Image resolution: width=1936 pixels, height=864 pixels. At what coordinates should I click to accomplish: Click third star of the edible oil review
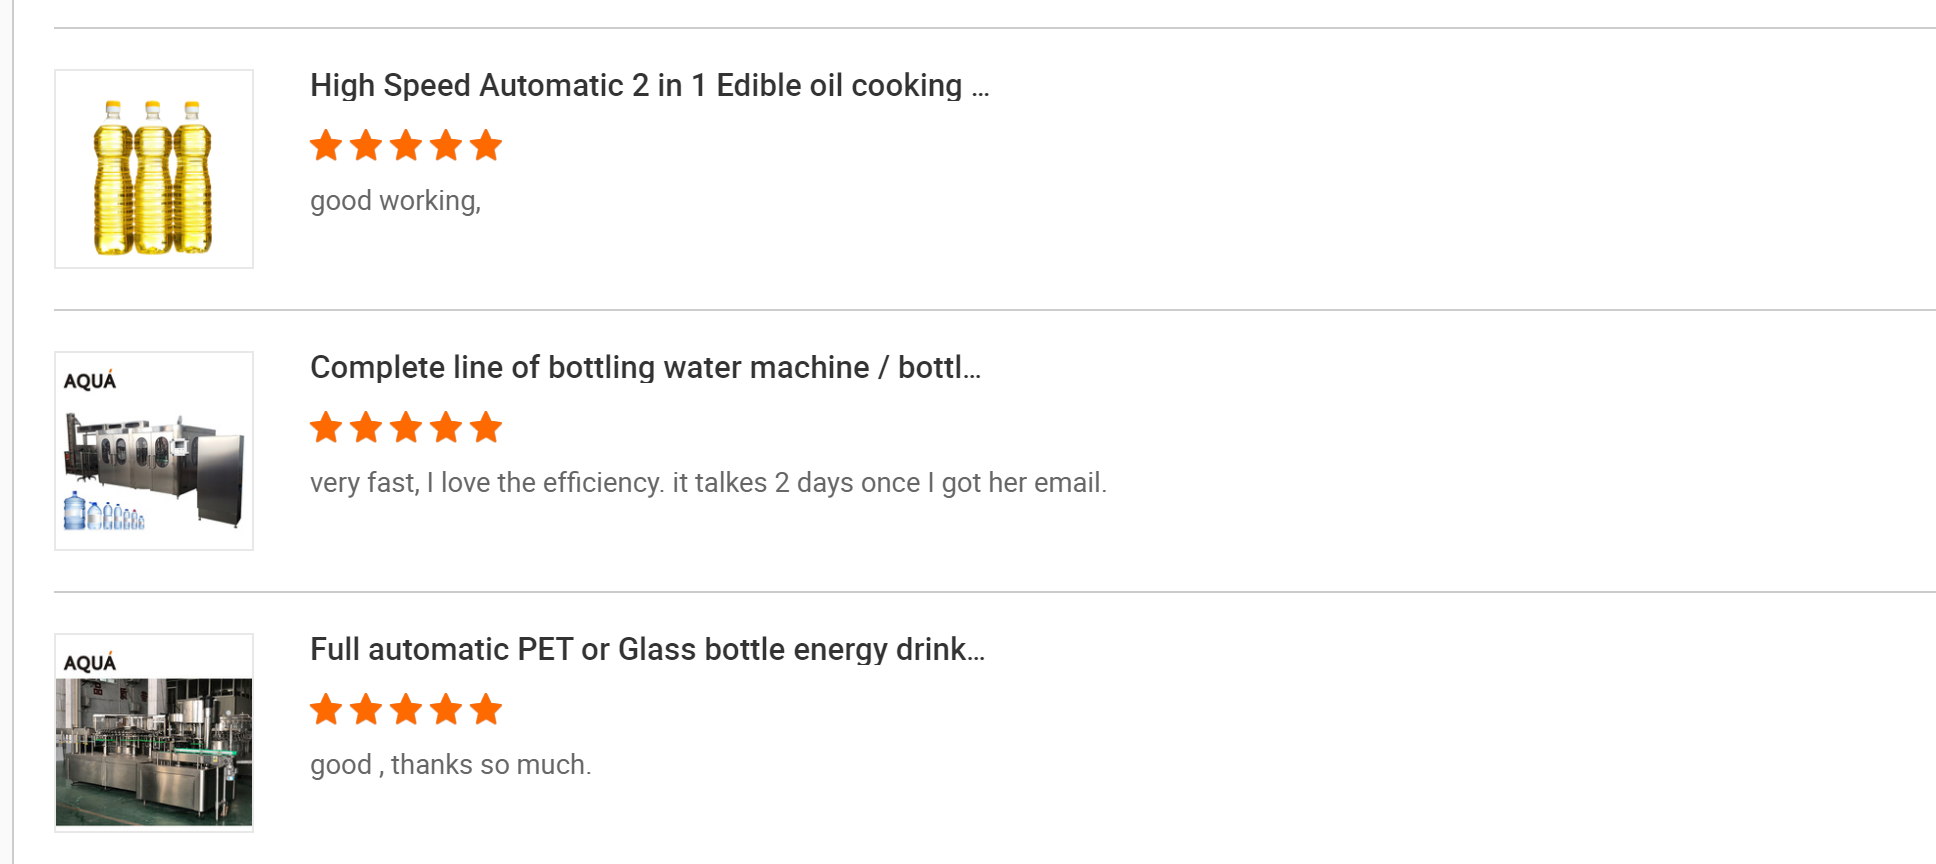click(406, 146)
